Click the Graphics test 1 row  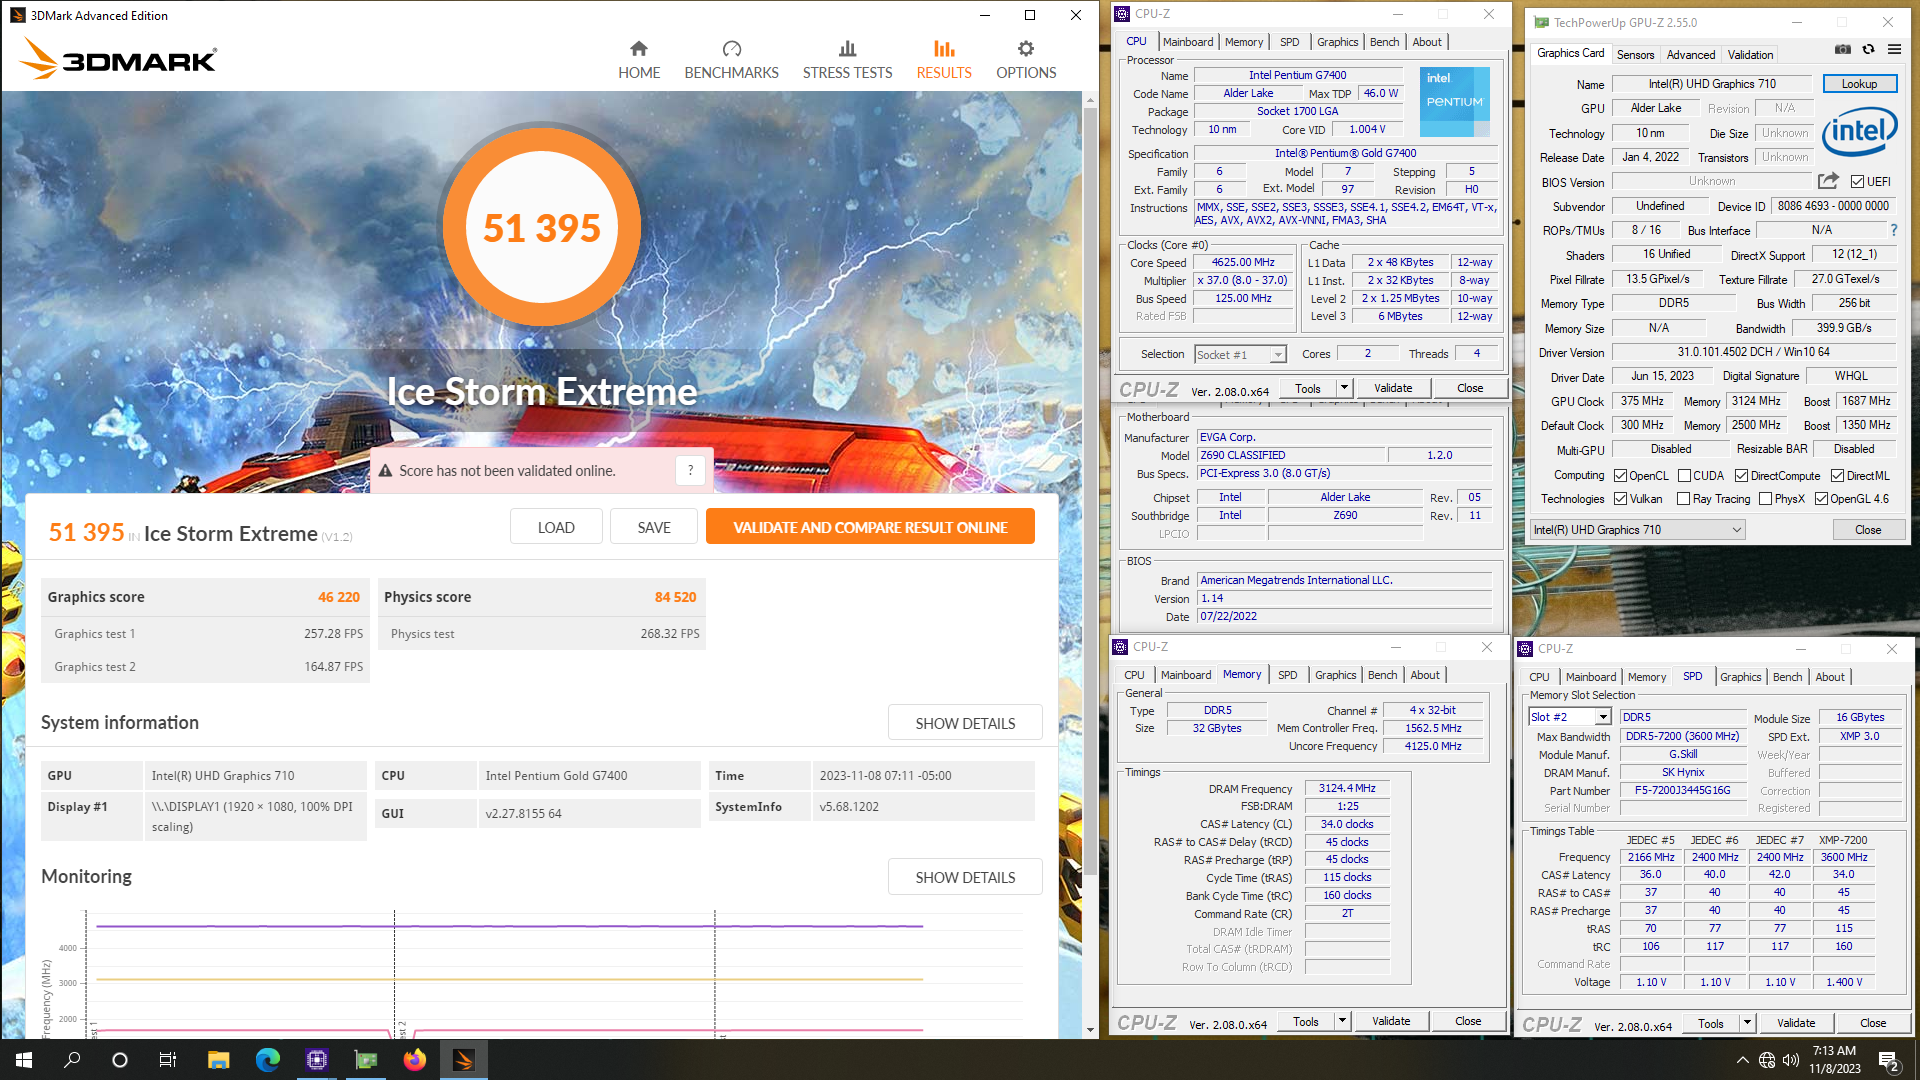205,634
